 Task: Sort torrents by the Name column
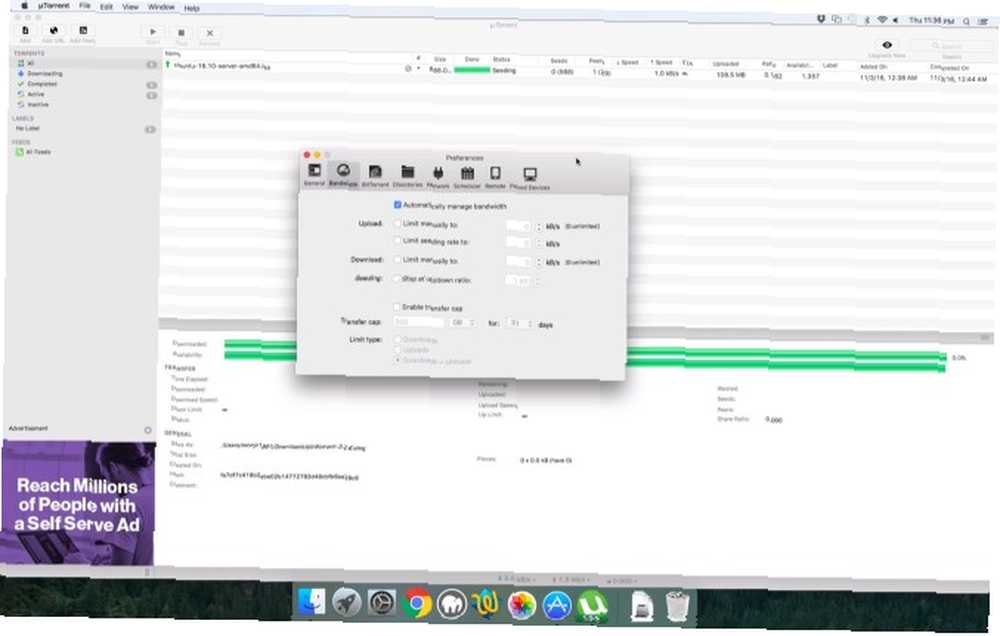click(172, 54)
